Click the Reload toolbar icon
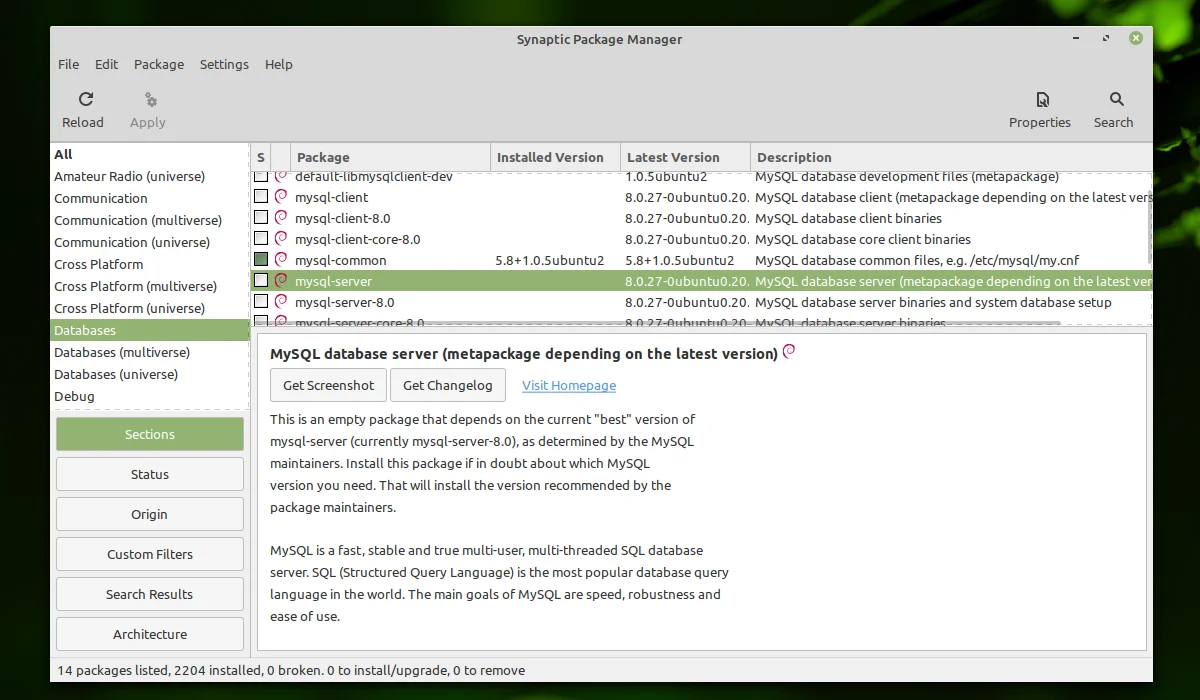Image resolution: width=1200 pixels, height=700 pixels. coord(86,99)
